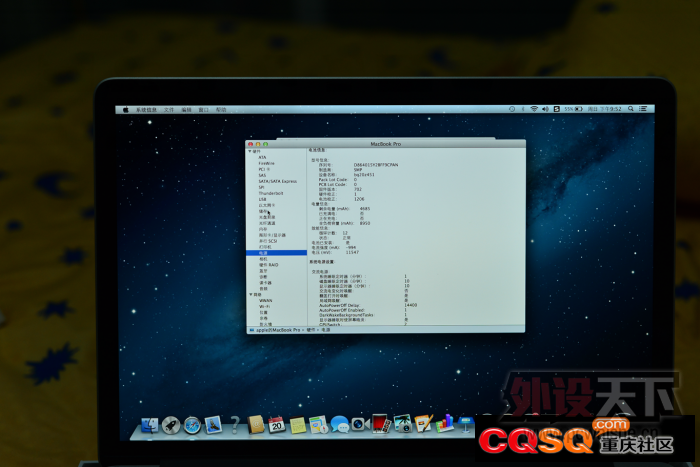Open 系统信息 application menu

coord(146,109)
